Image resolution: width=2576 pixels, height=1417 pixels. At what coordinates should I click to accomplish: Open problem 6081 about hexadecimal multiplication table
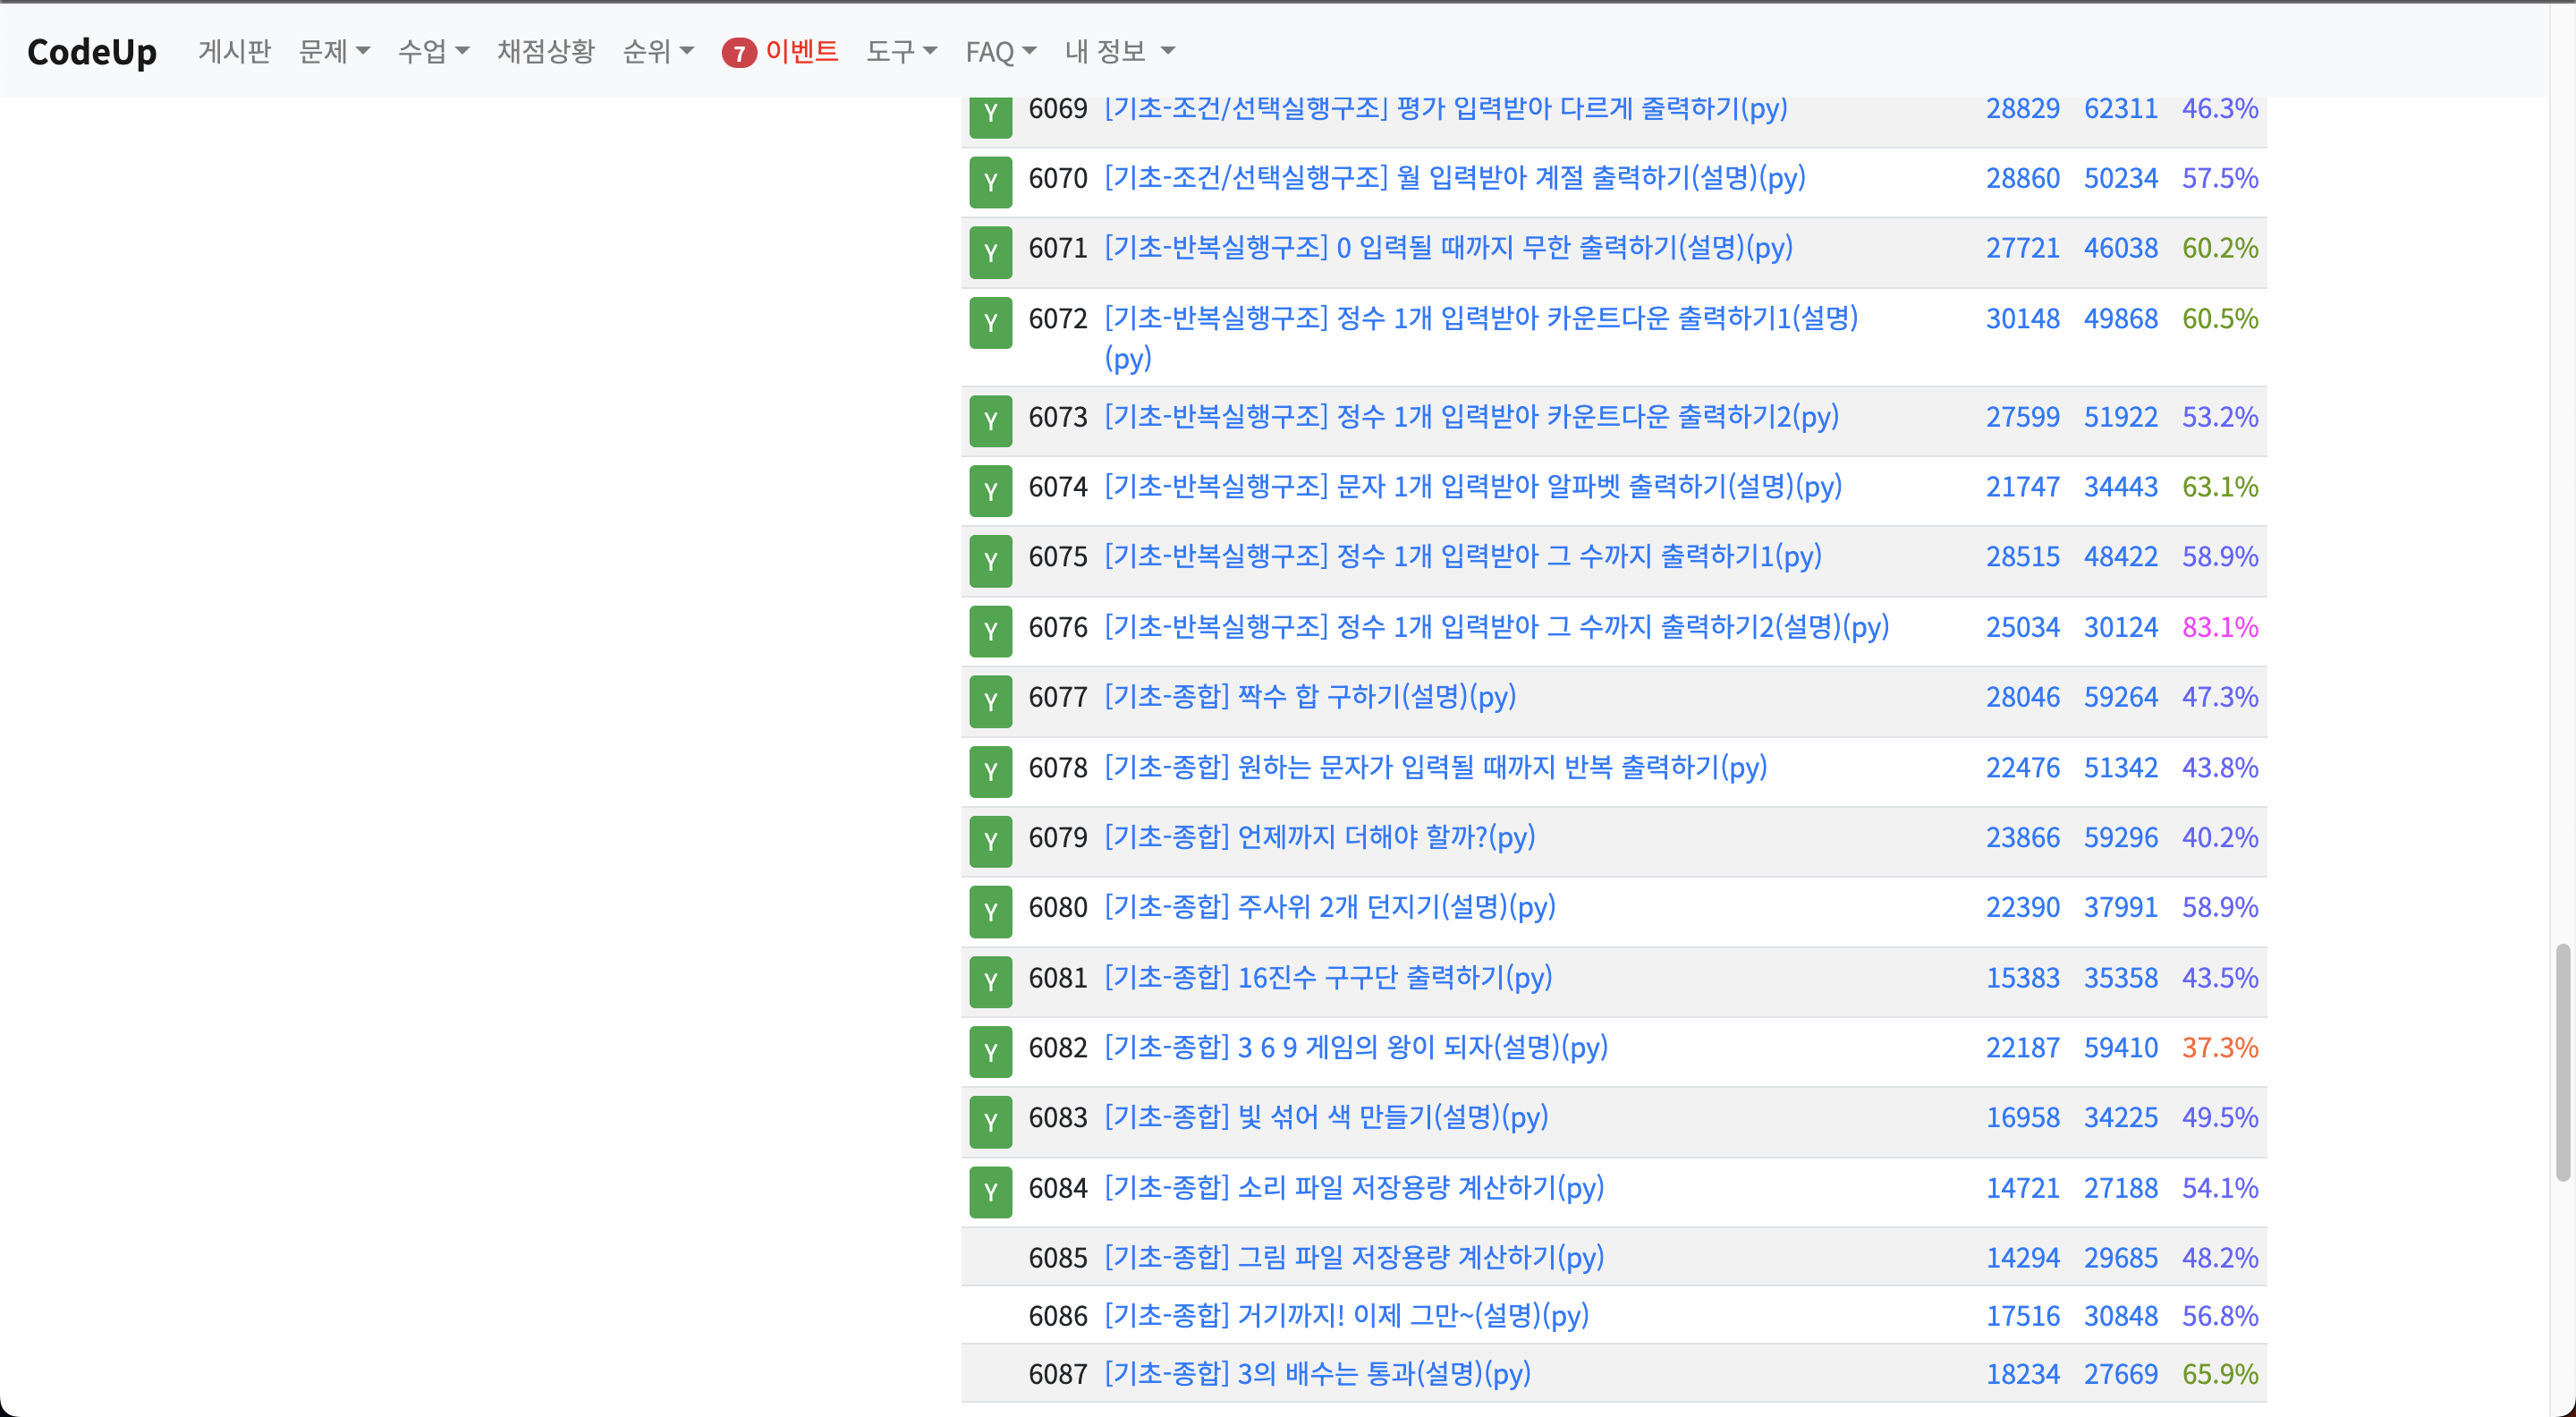coord(1327,977)
